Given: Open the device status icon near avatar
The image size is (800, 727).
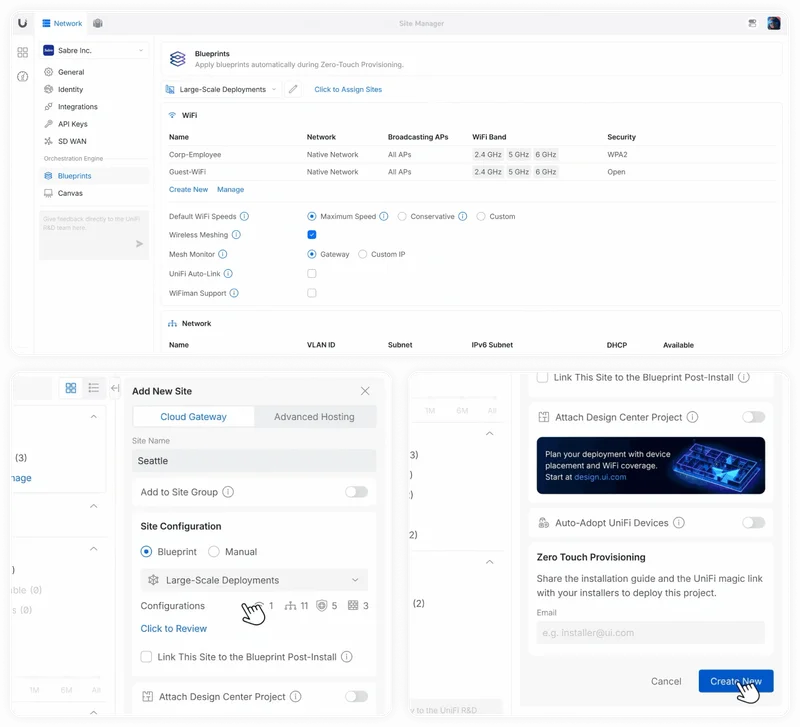Looking at the screenshot, I should [x=752, y=23].
